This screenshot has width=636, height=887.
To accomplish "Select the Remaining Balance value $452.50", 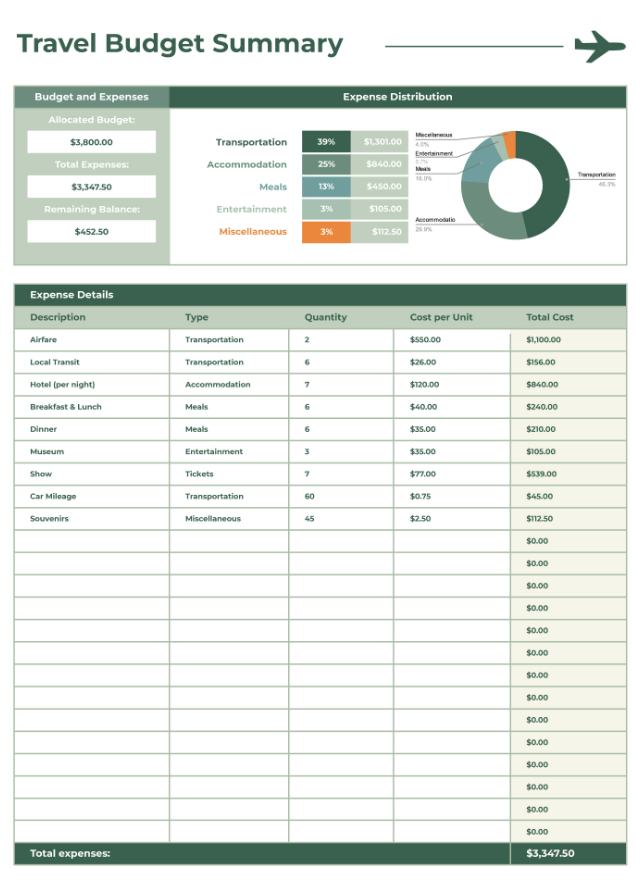I will [92, 231].
